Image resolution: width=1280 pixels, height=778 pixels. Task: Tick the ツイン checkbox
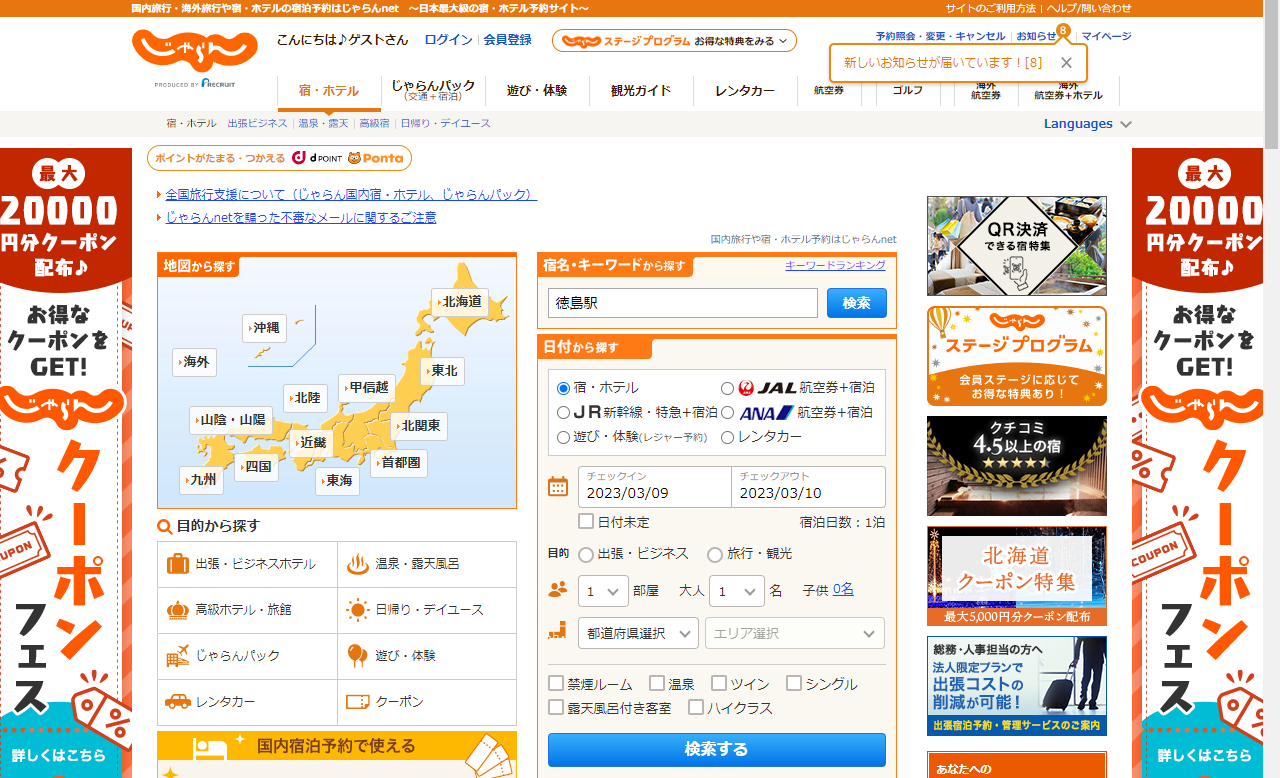click(719, 683)
